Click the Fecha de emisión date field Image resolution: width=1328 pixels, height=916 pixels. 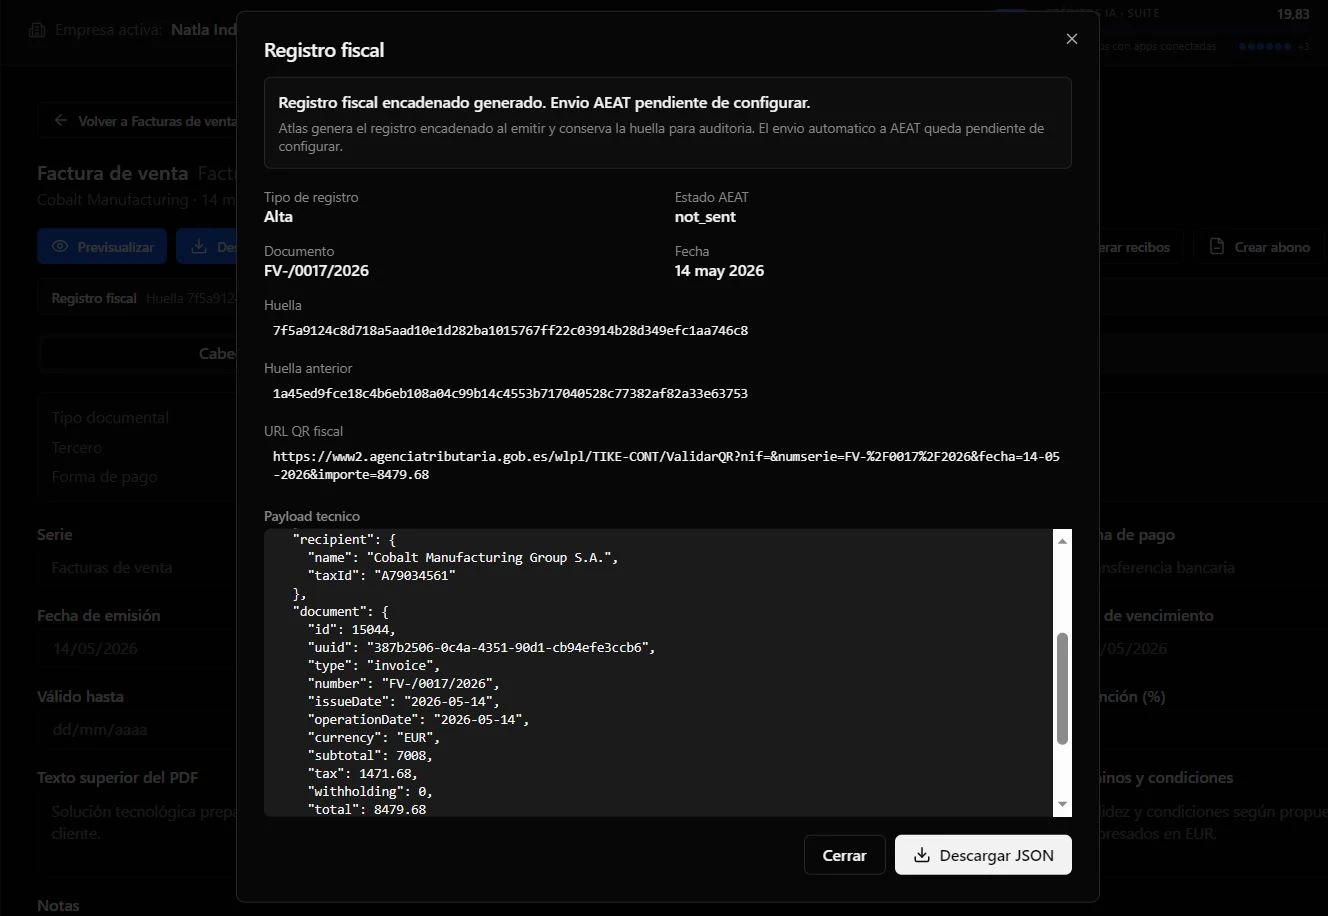click(x=136, y=648)
